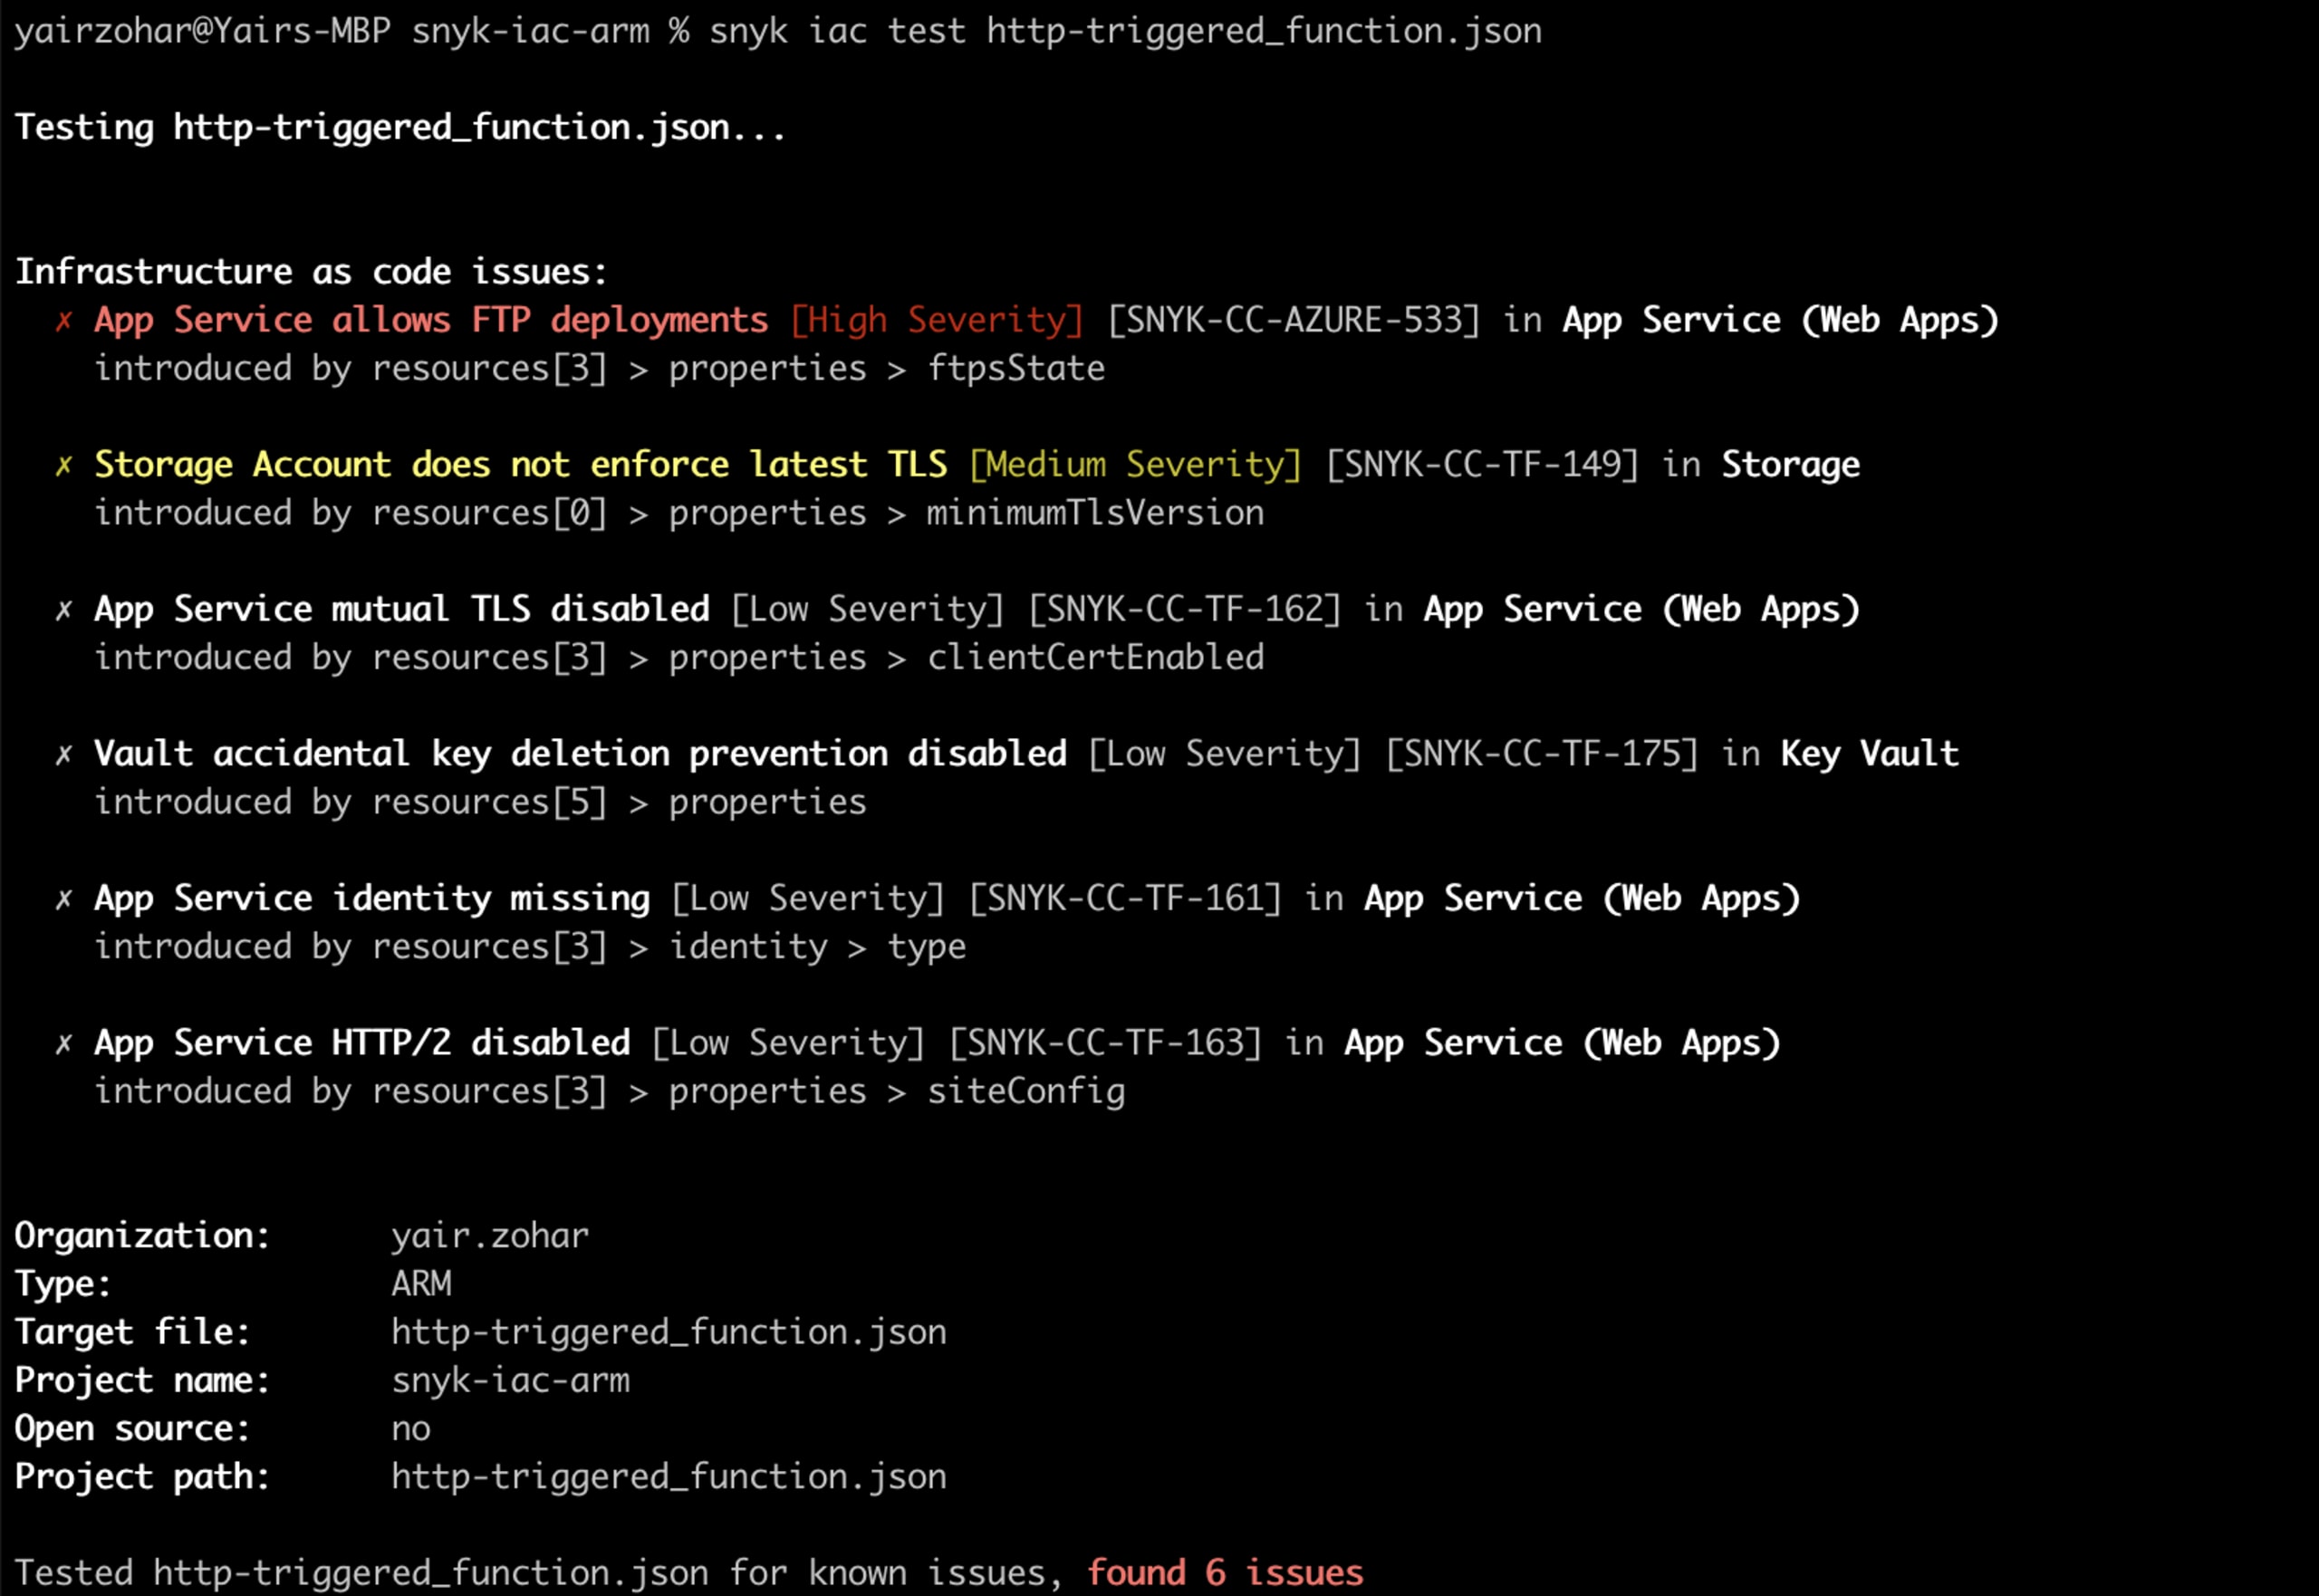
Task: Click the prompt text 'yairzohar@Yairs-MBP'
Action: 202,32
